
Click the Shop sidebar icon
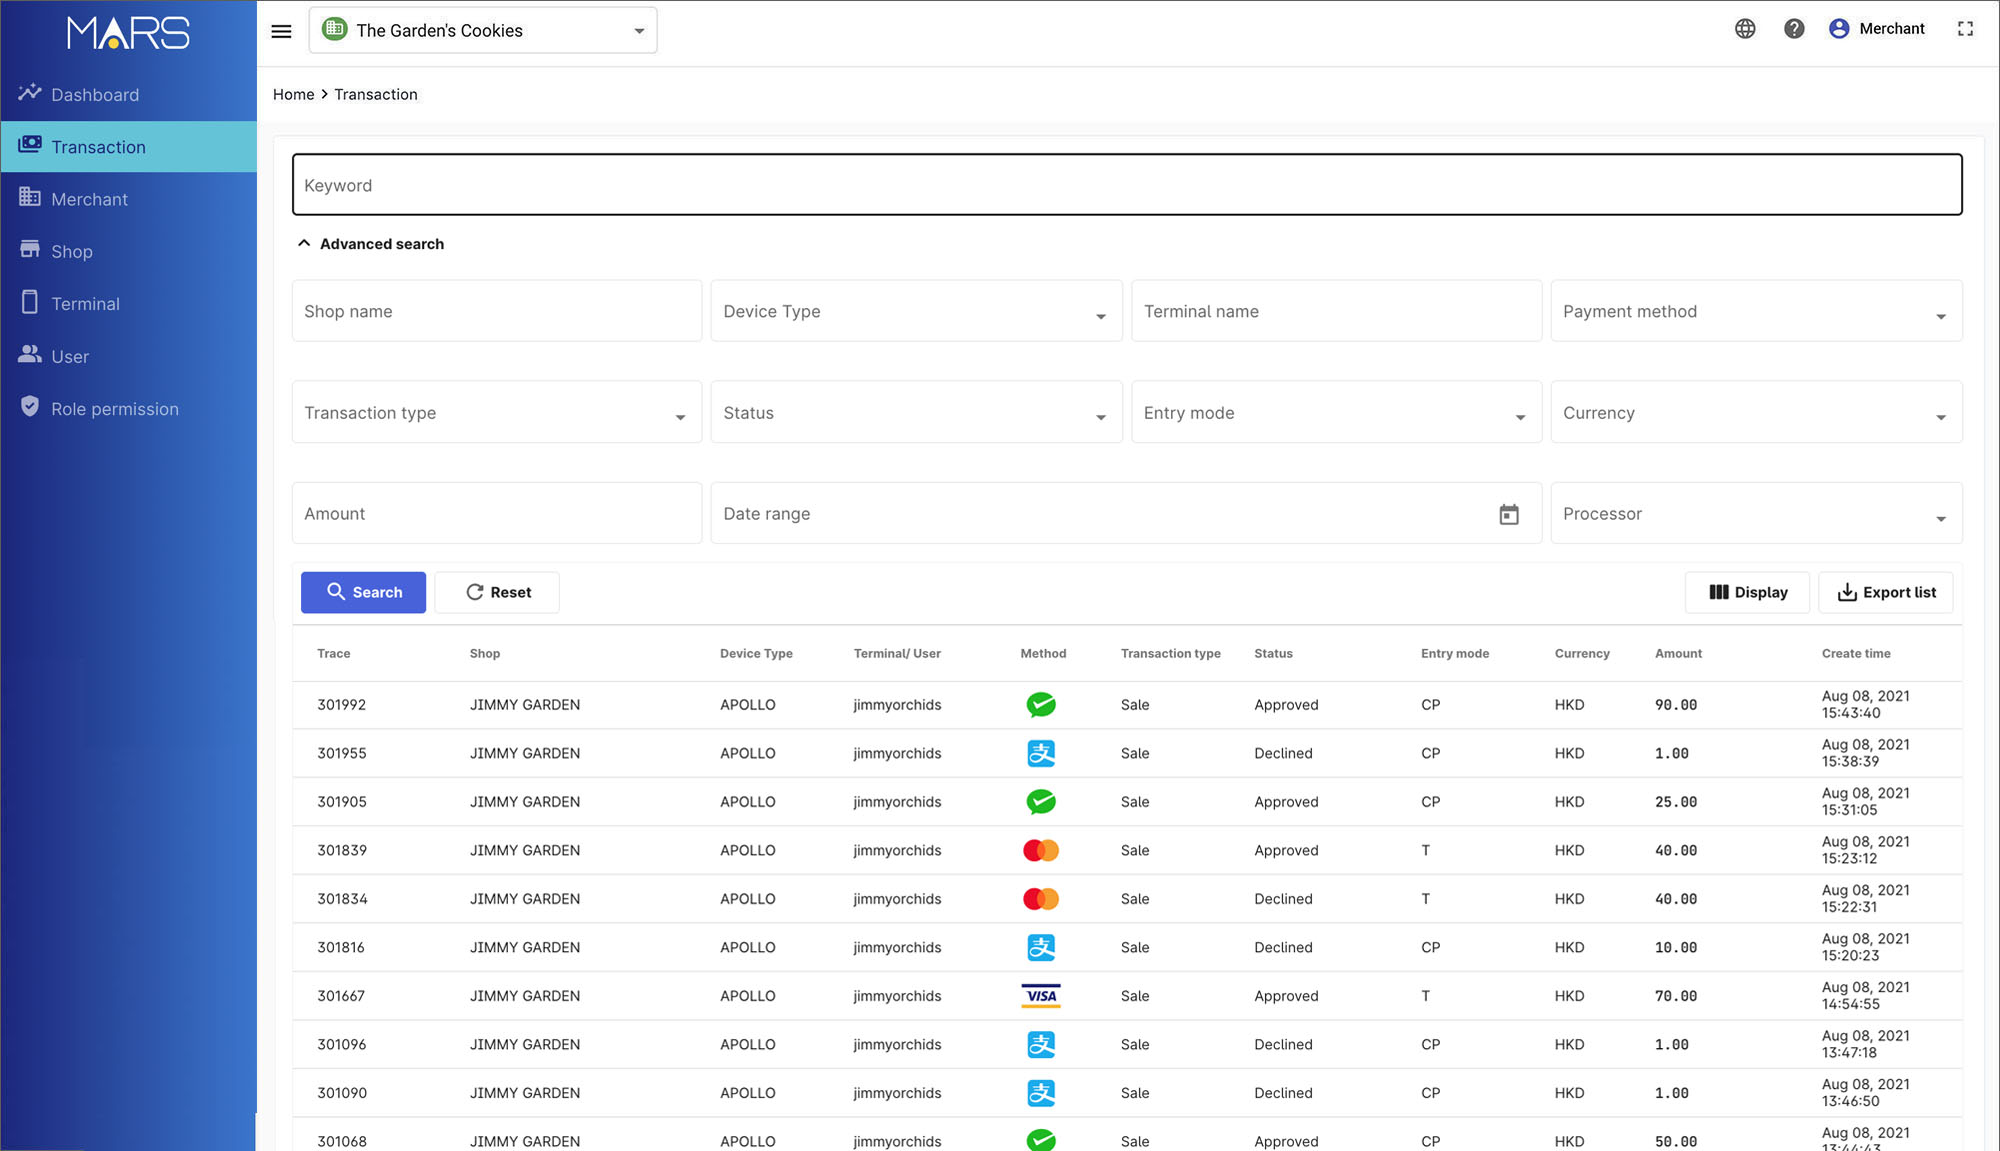click(30, 250)
